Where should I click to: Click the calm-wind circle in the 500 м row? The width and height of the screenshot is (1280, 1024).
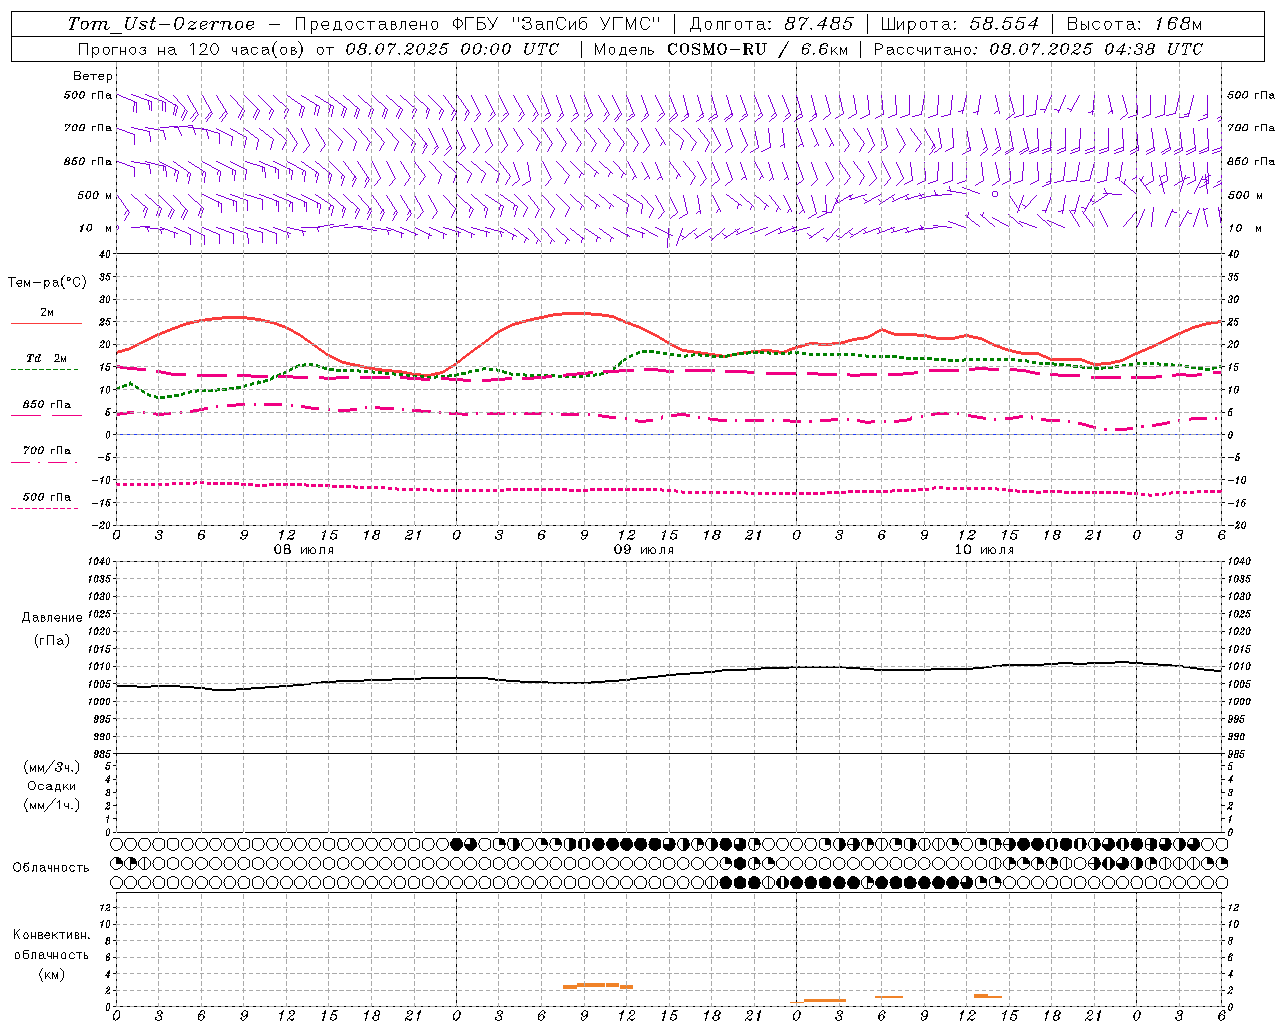(x=994, y=195)
